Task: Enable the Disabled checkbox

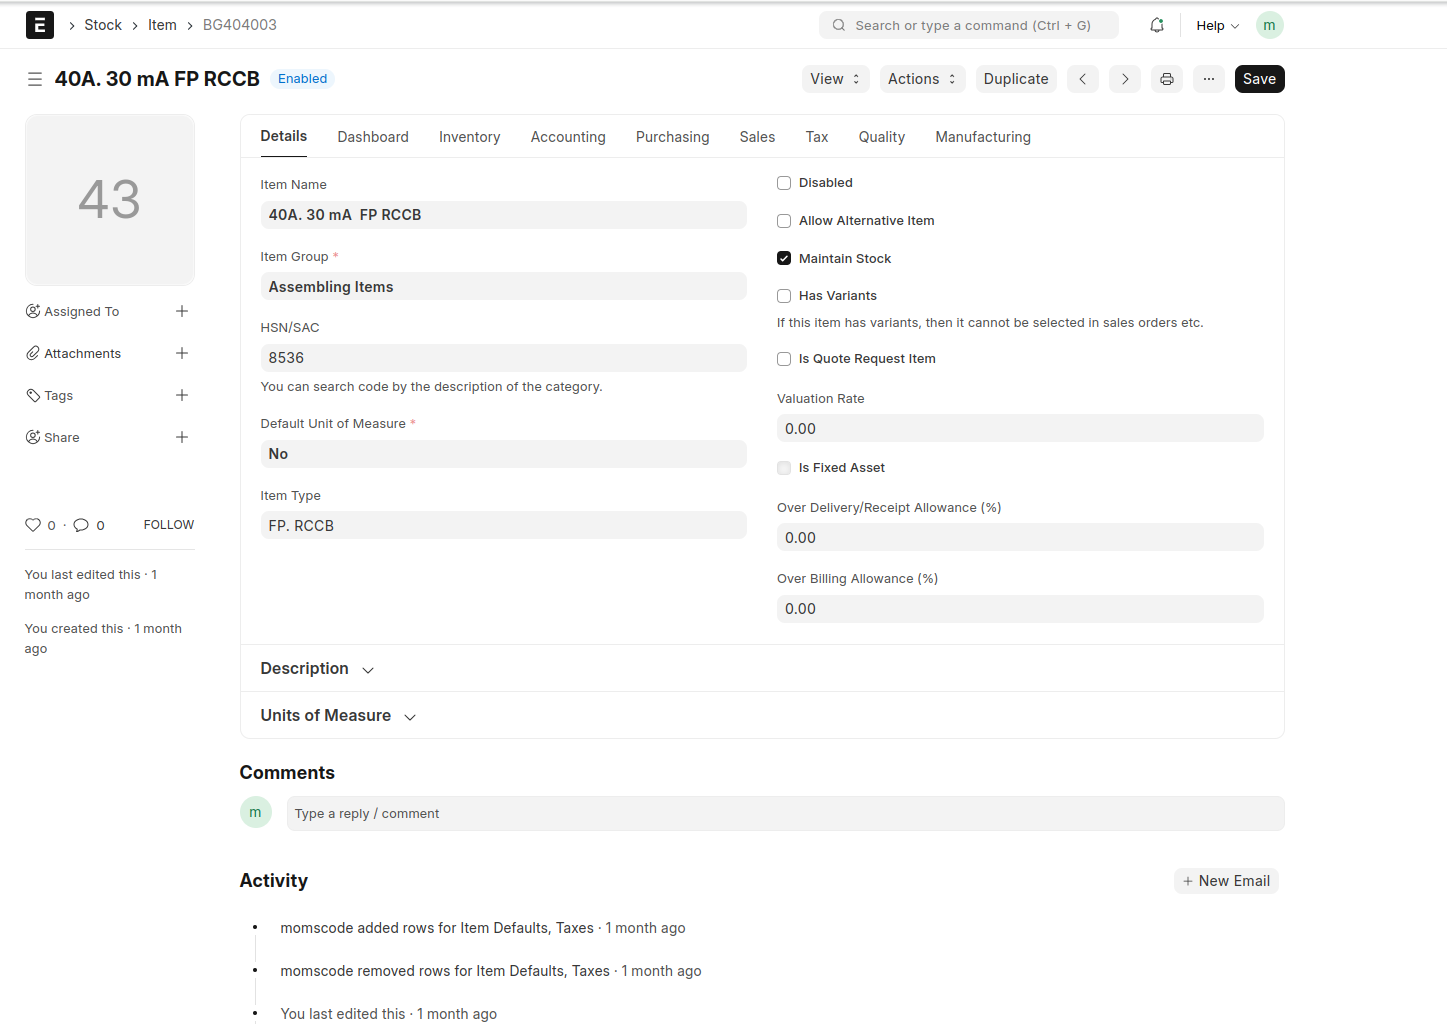Action: click(x=784, y=183)
